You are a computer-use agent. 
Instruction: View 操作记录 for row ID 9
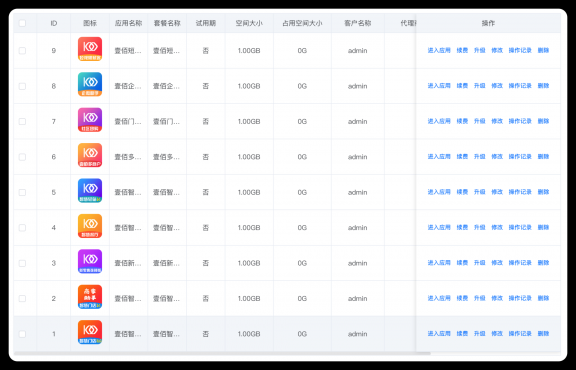tap(520, 50)
